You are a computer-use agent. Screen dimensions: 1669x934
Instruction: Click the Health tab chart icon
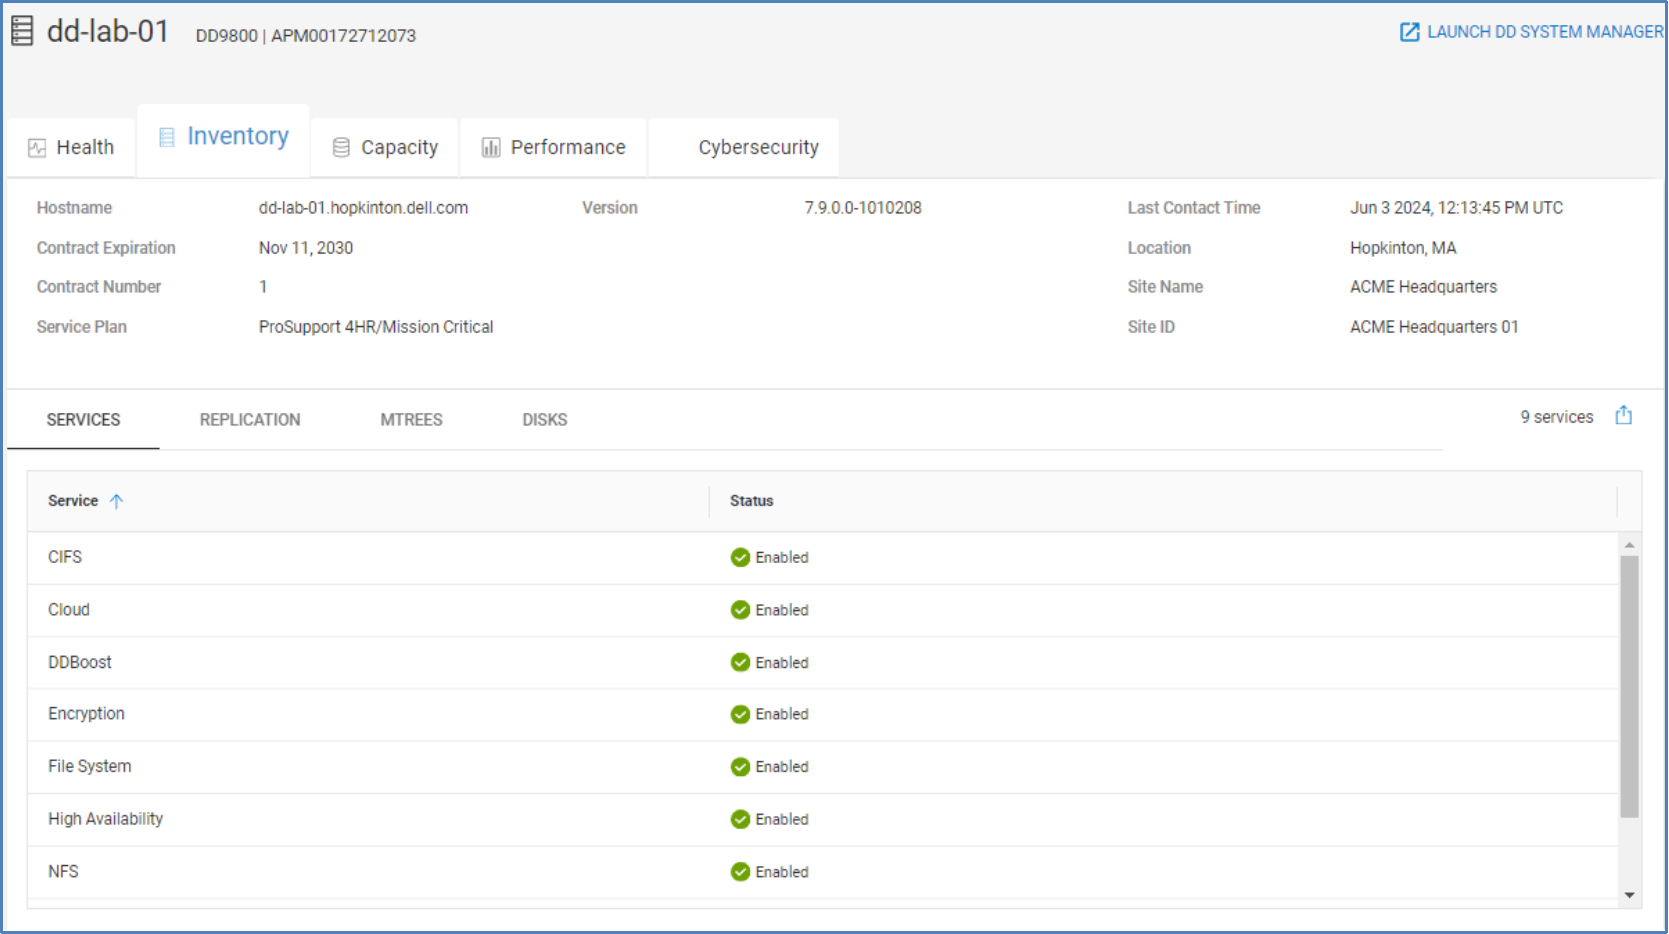click(37, 148)
